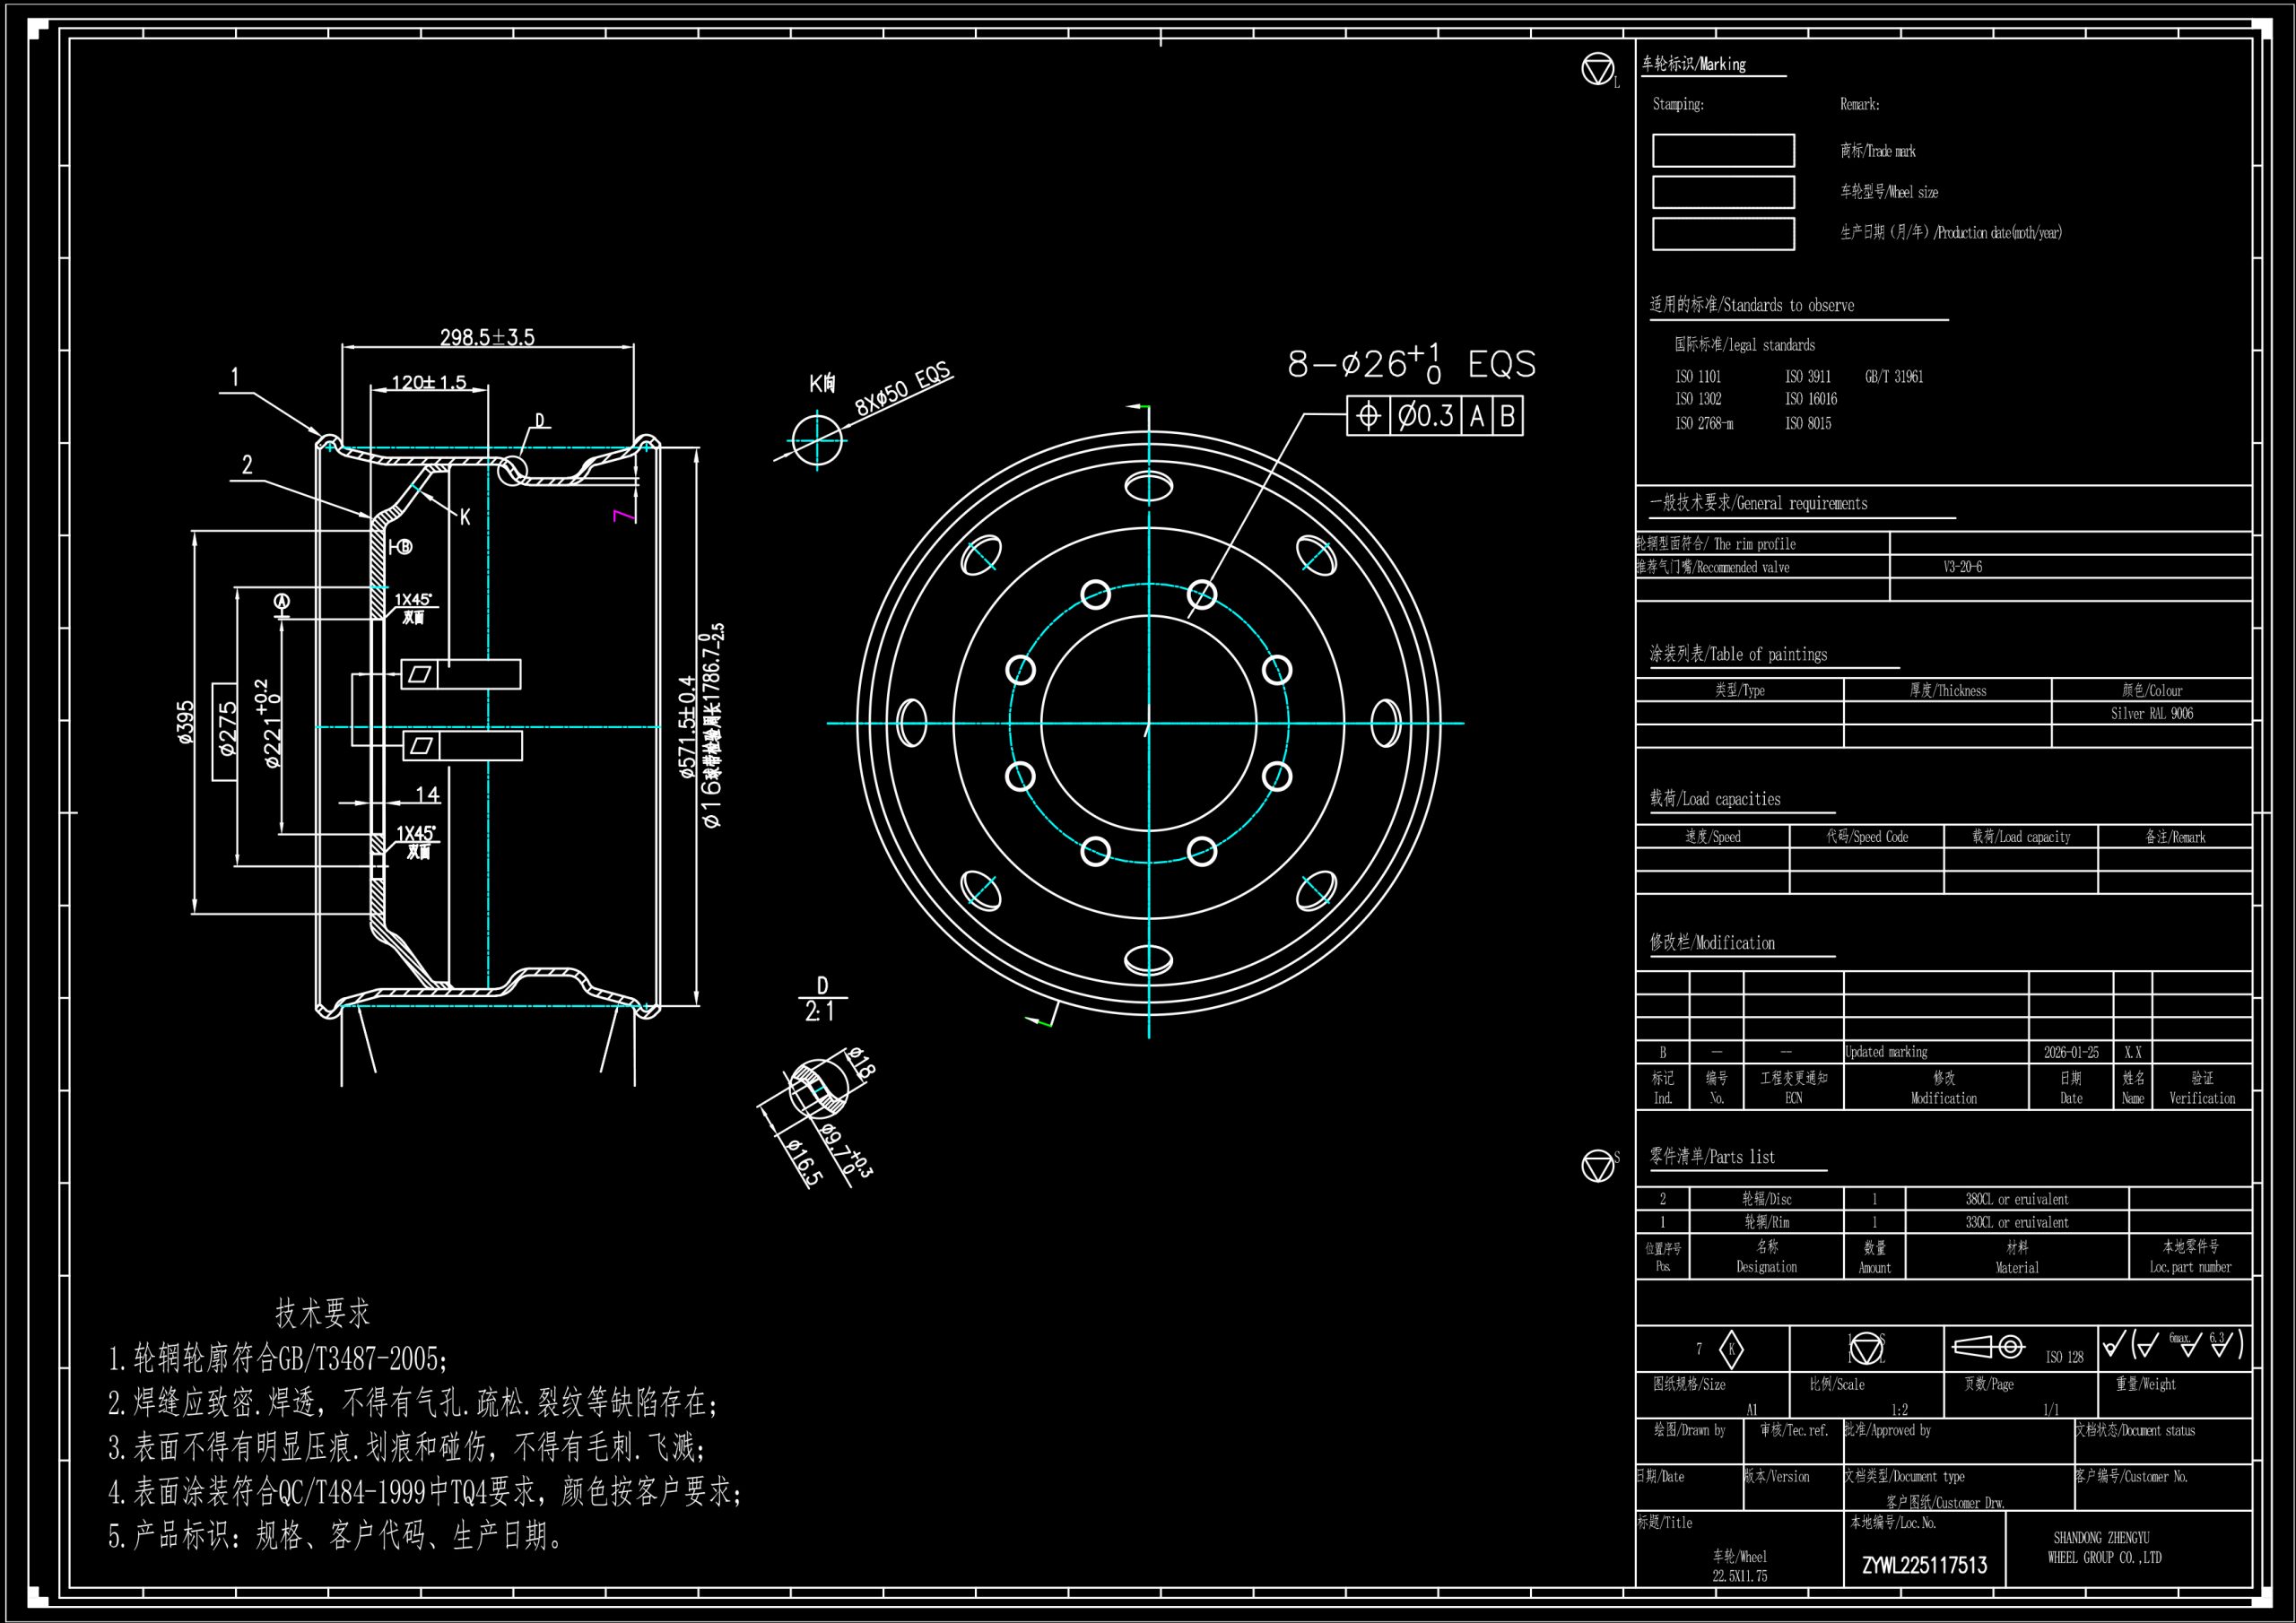Screen dimensions: 2296x1623
Task: Click the Updated marking modification entry
Action: click(1885, 1052)
